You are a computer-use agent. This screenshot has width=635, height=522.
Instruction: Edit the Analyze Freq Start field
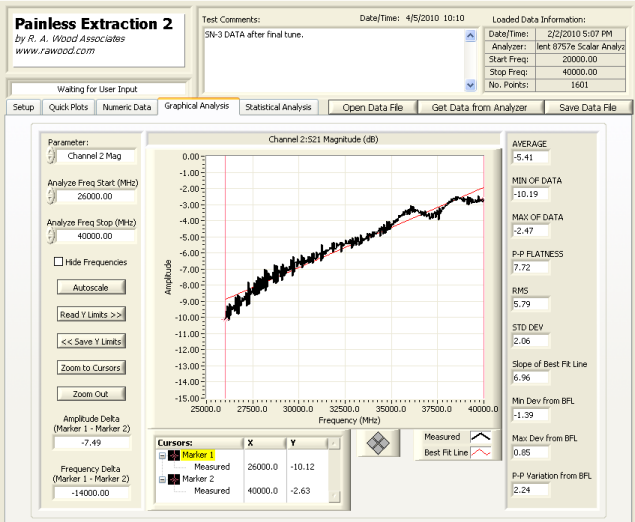[x=96, y=196]
